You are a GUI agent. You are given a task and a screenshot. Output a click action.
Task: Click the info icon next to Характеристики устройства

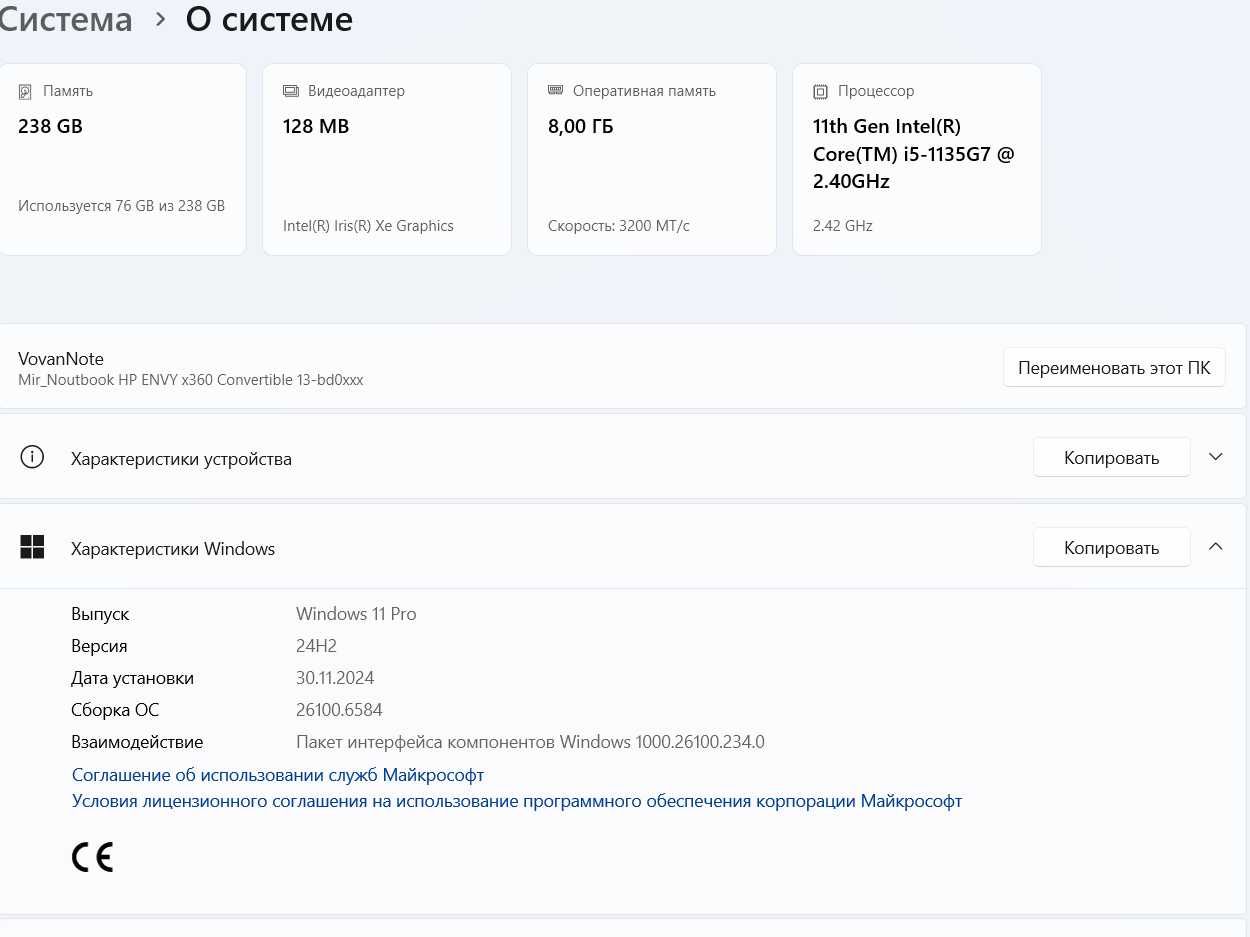32,458
